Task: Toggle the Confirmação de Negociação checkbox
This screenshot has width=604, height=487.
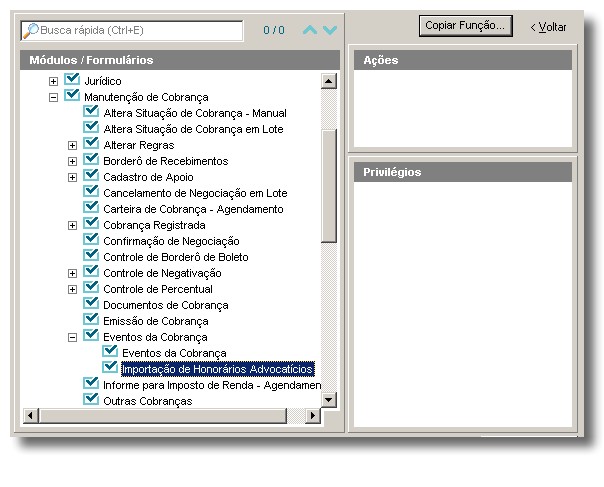Action: 91,239
